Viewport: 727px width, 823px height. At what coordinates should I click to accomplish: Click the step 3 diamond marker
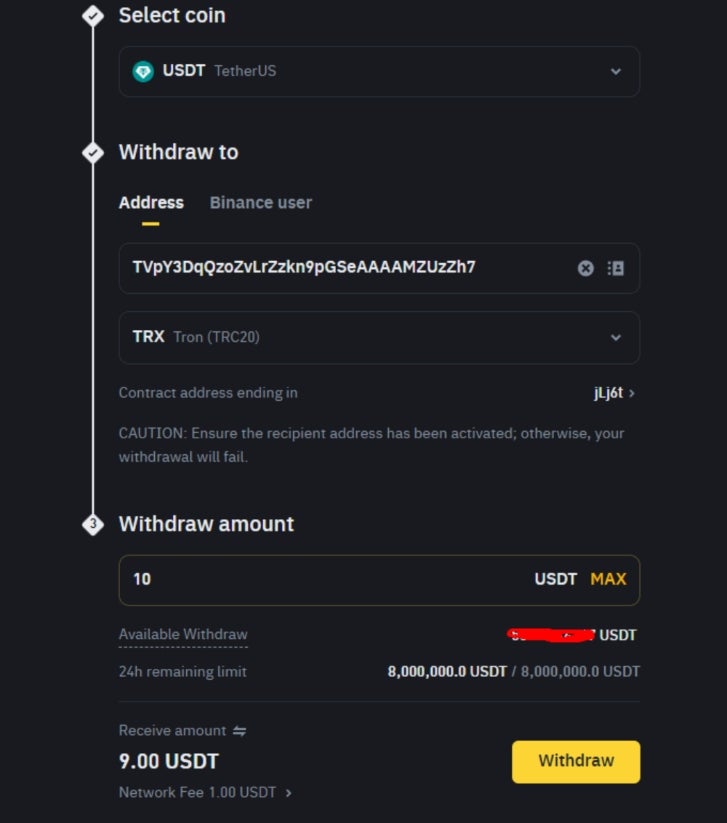click(93, 524)
